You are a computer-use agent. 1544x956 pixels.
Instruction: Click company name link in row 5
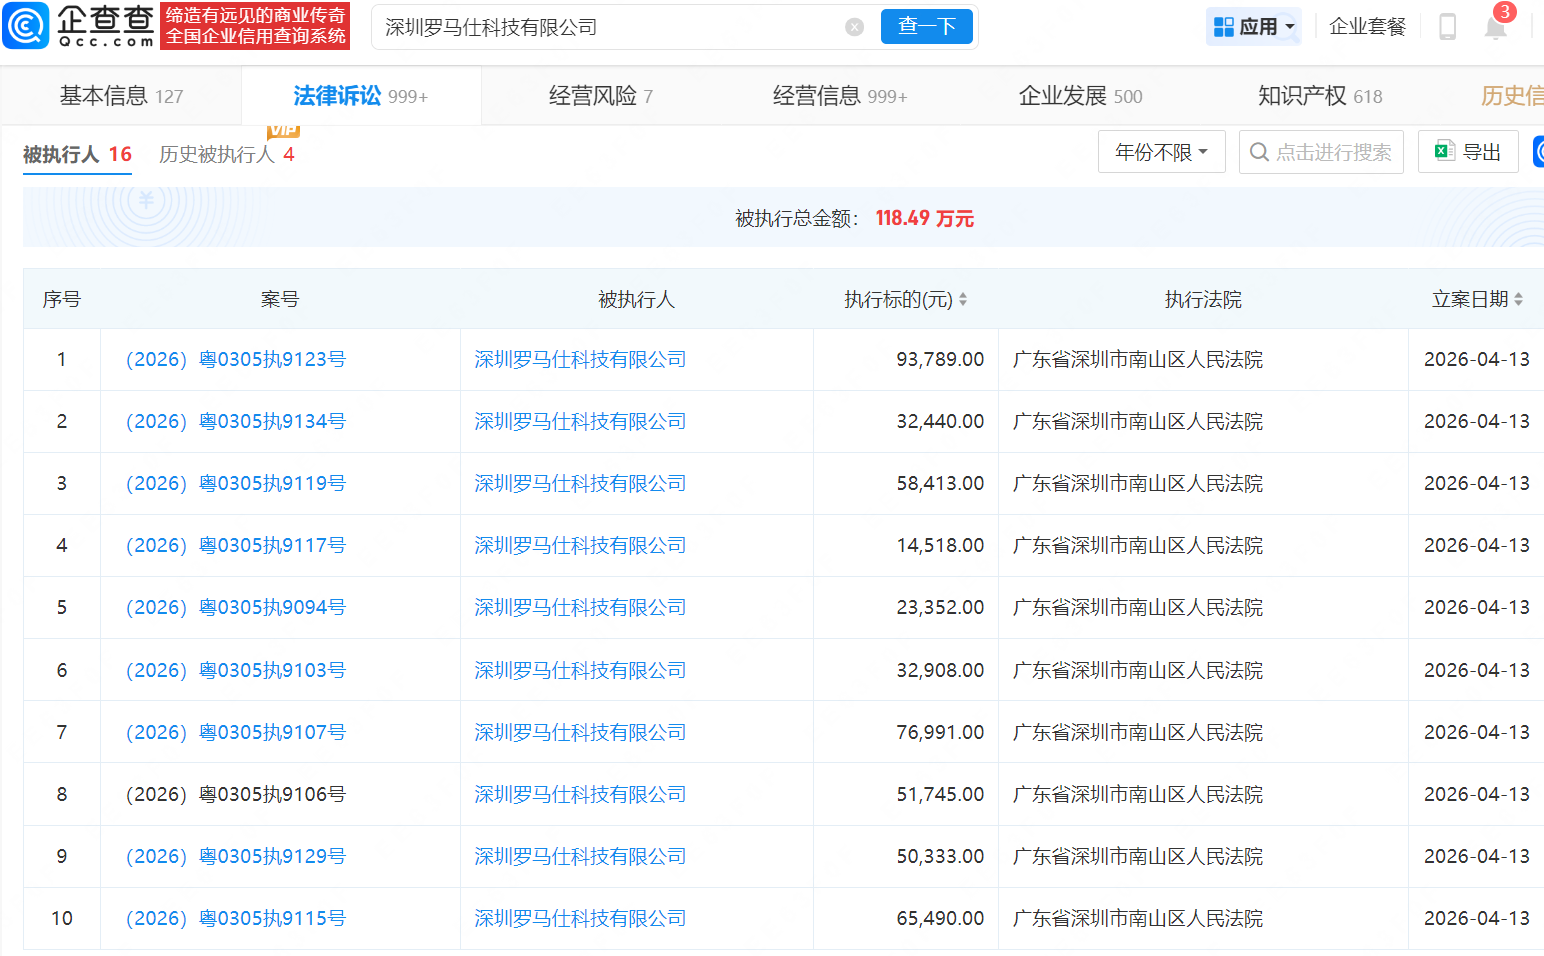580,607
